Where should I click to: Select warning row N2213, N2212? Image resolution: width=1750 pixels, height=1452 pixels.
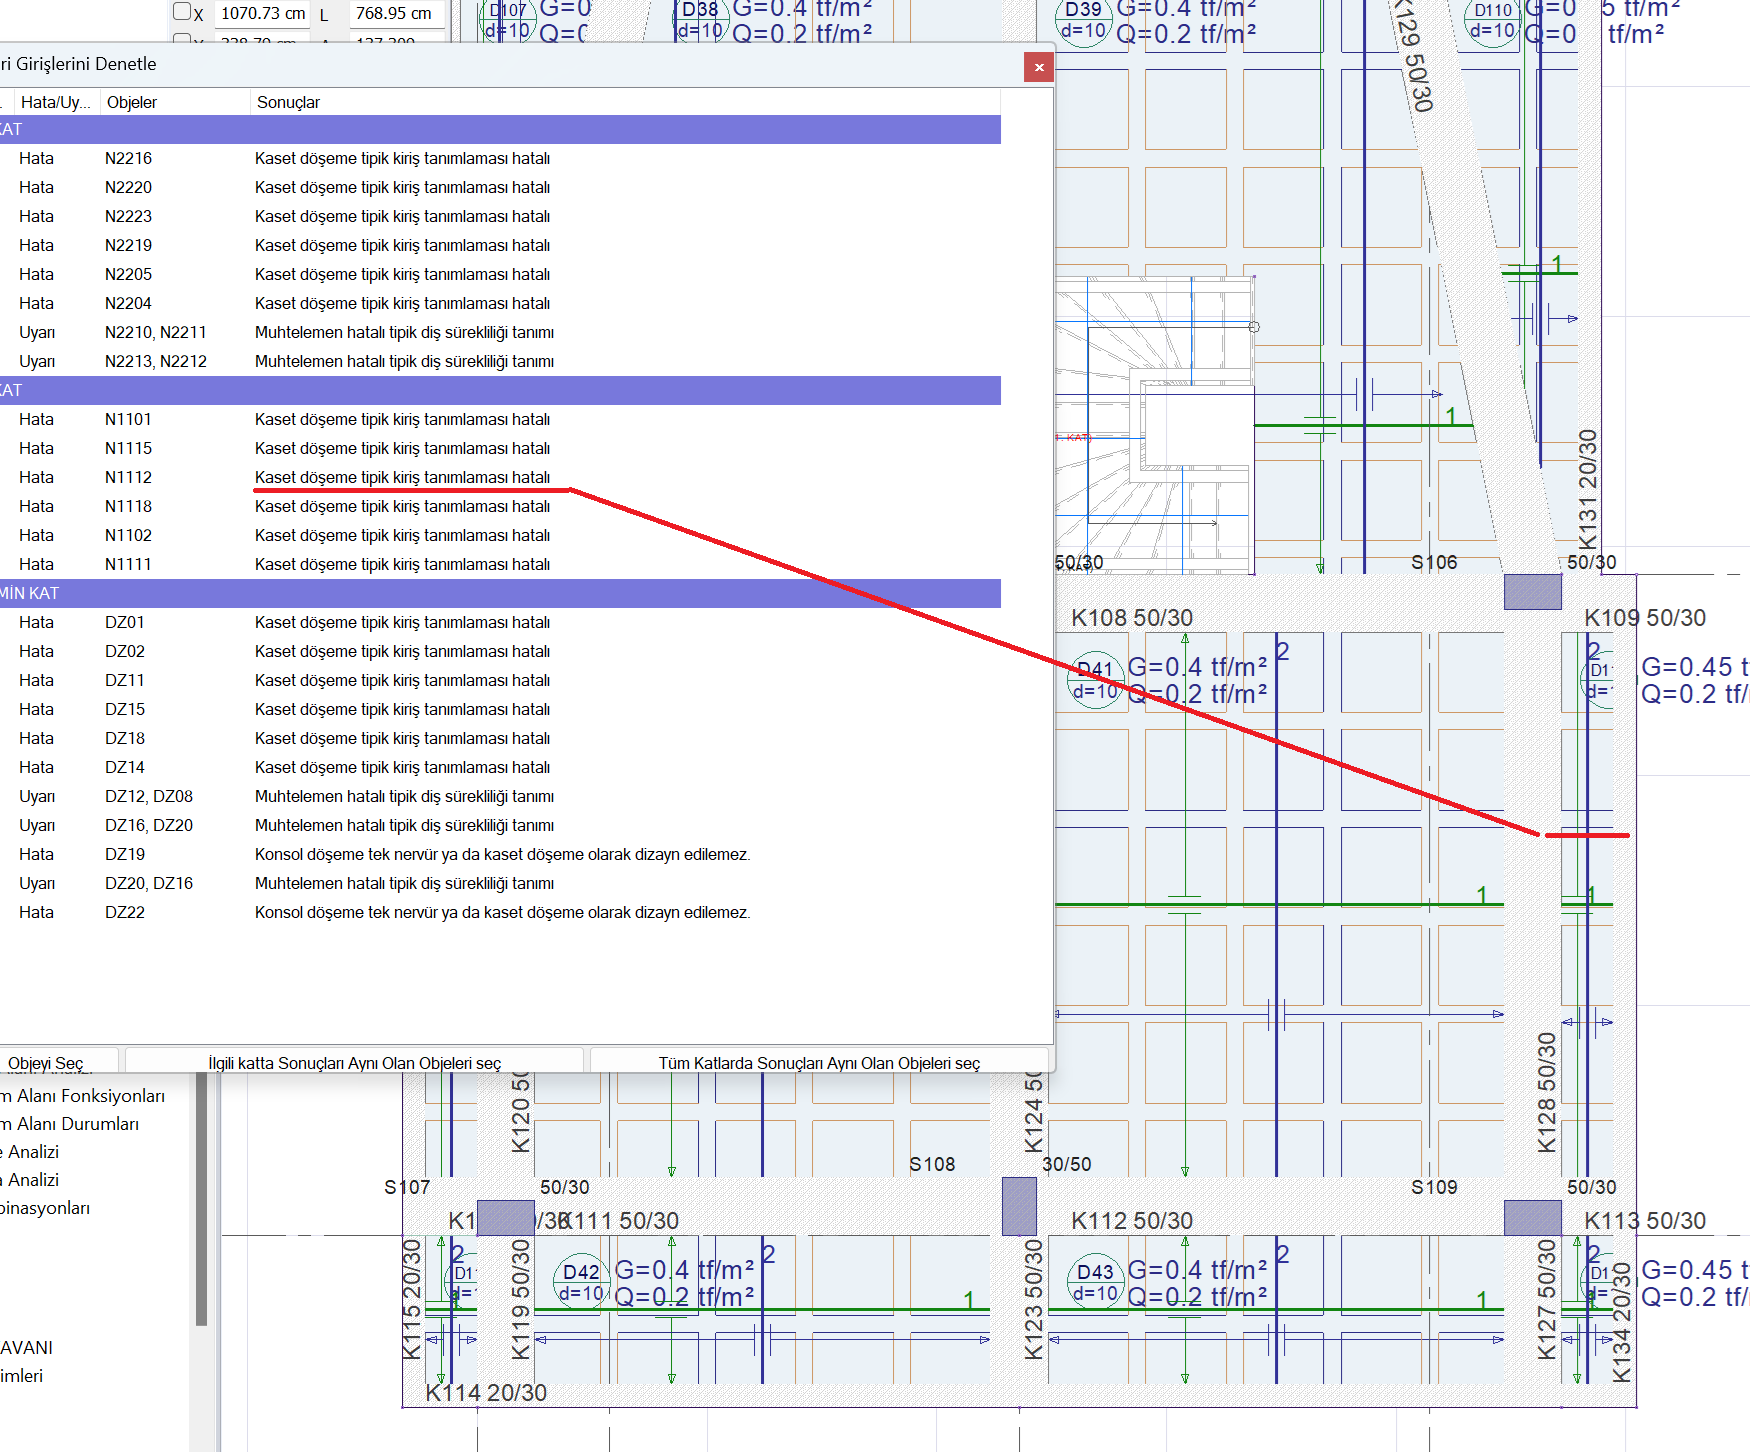500,361
